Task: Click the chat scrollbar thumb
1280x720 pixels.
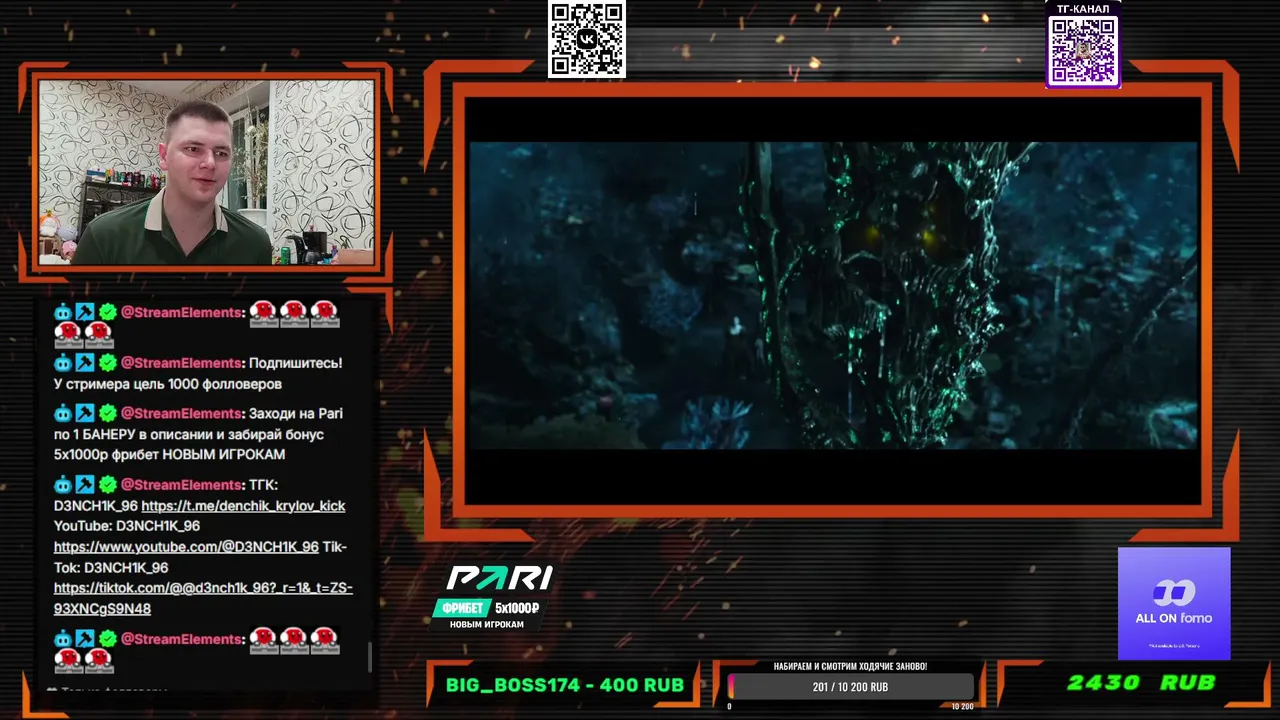Action: [370, 657]
